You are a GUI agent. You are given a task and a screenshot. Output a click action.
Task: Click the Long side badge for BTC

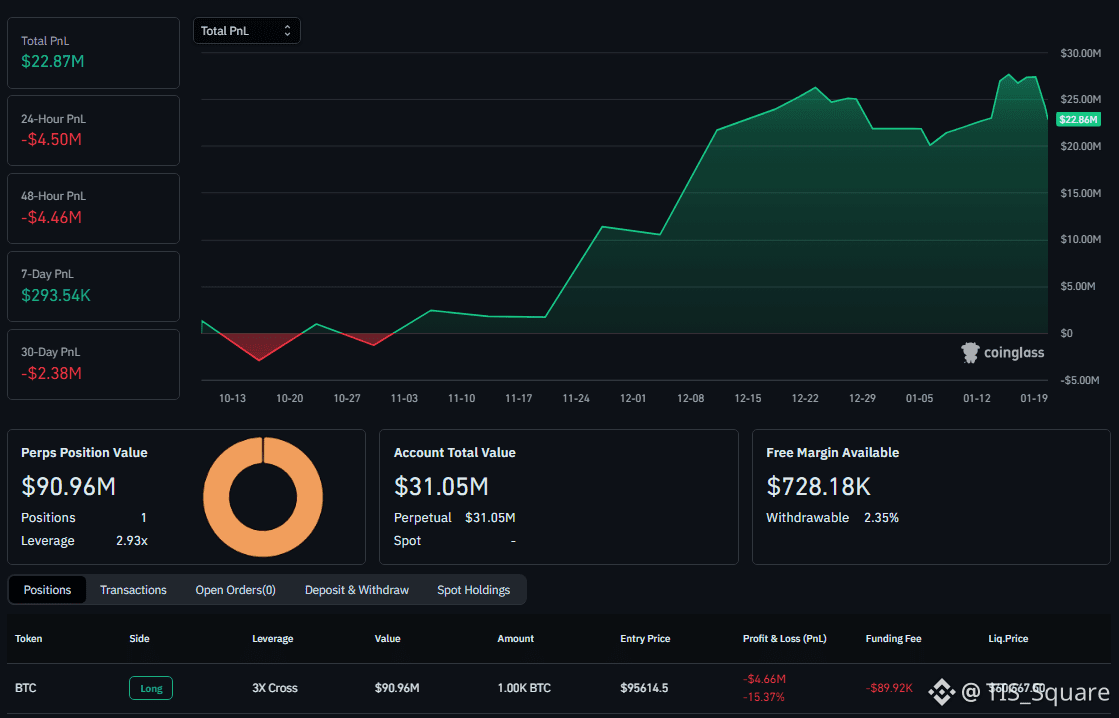(151, 688)
